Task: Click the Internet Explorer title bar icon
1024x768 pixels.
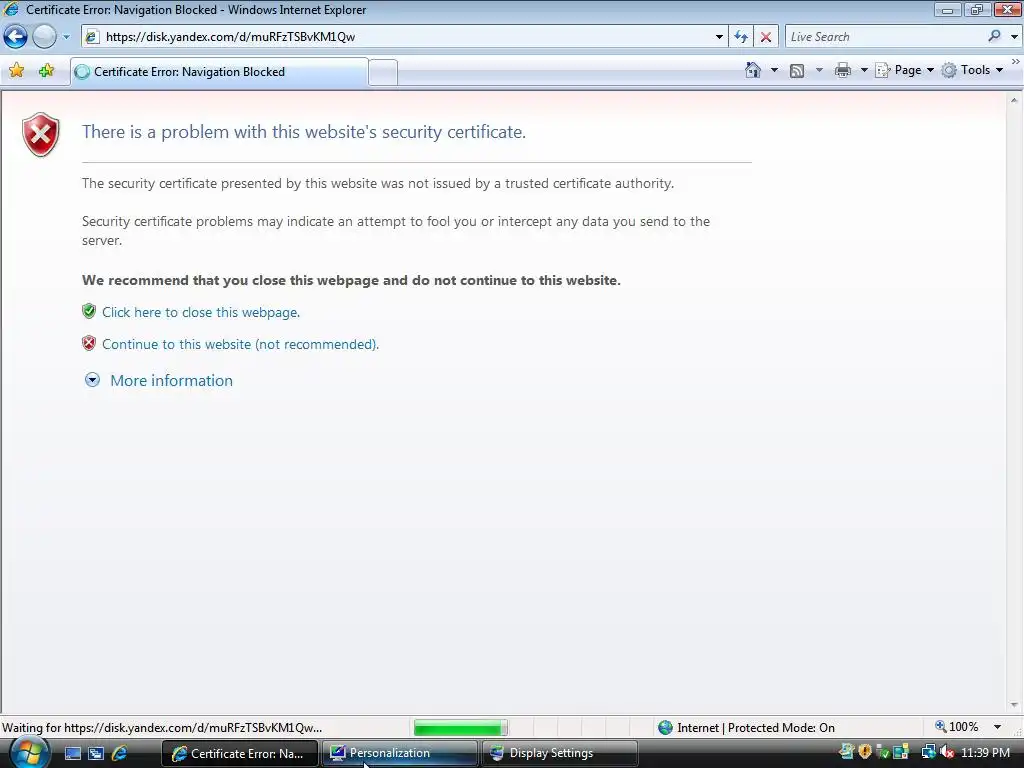Action: pos(11,9)
